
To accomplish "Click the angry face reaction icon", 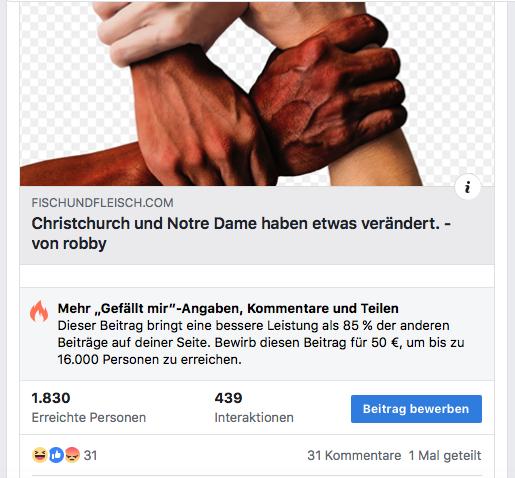I will 72,455.
